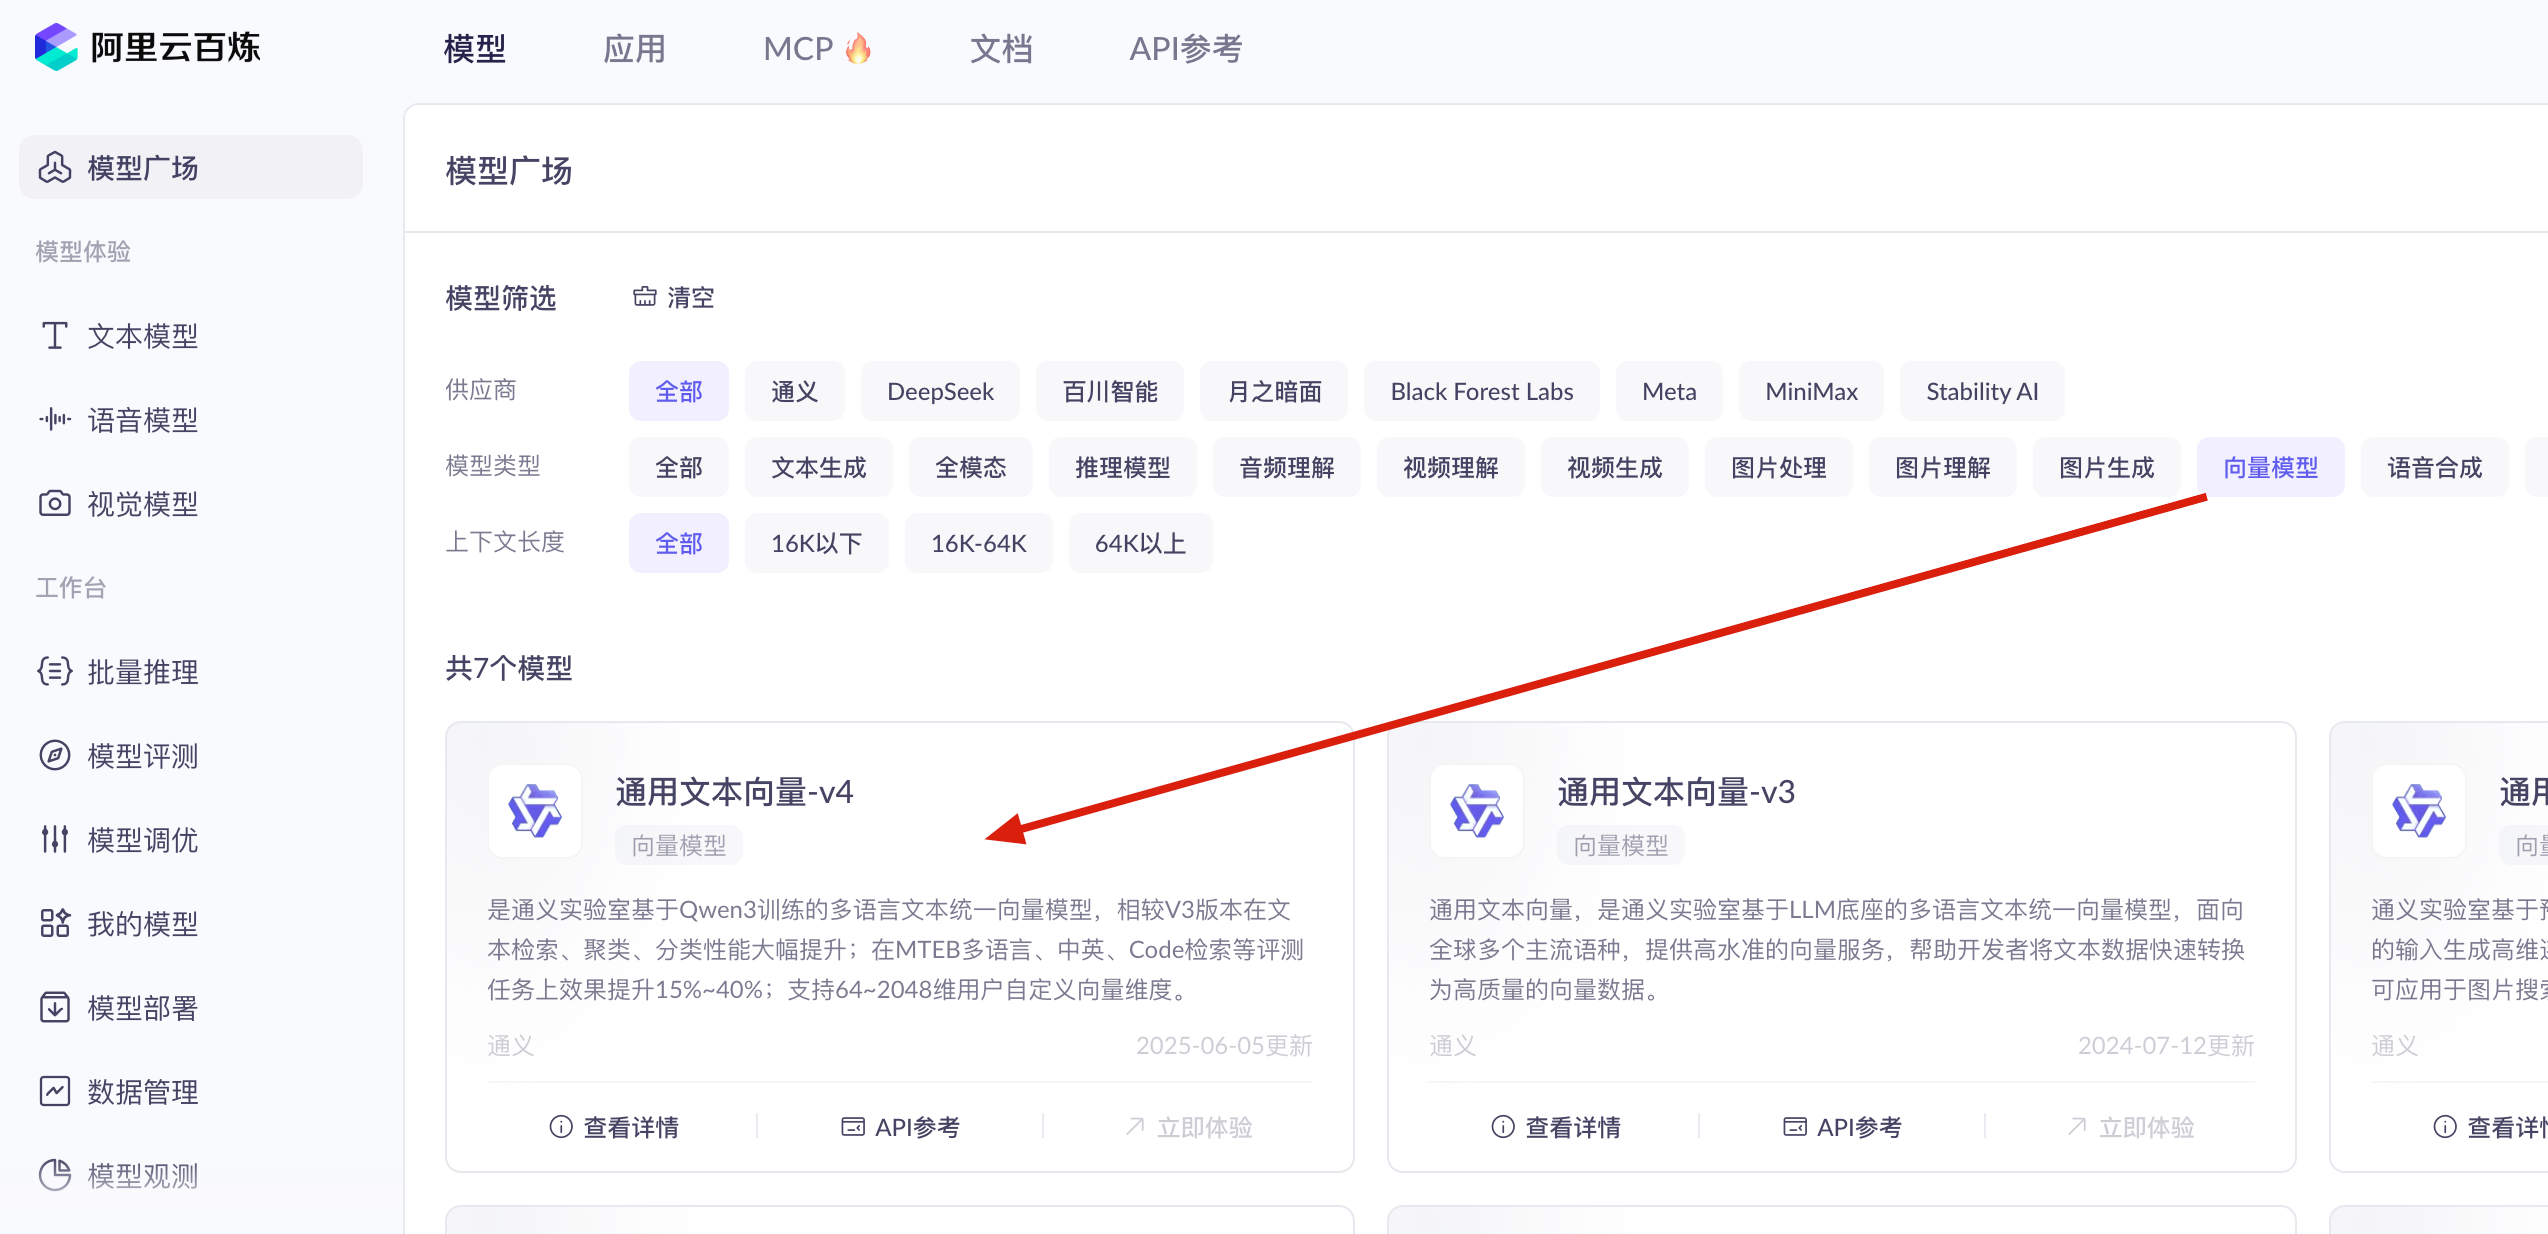This screenshot has width=2548, height=1234.
Task: Click the 清空 filter clear icon
Action: click(x=645, y=297)
